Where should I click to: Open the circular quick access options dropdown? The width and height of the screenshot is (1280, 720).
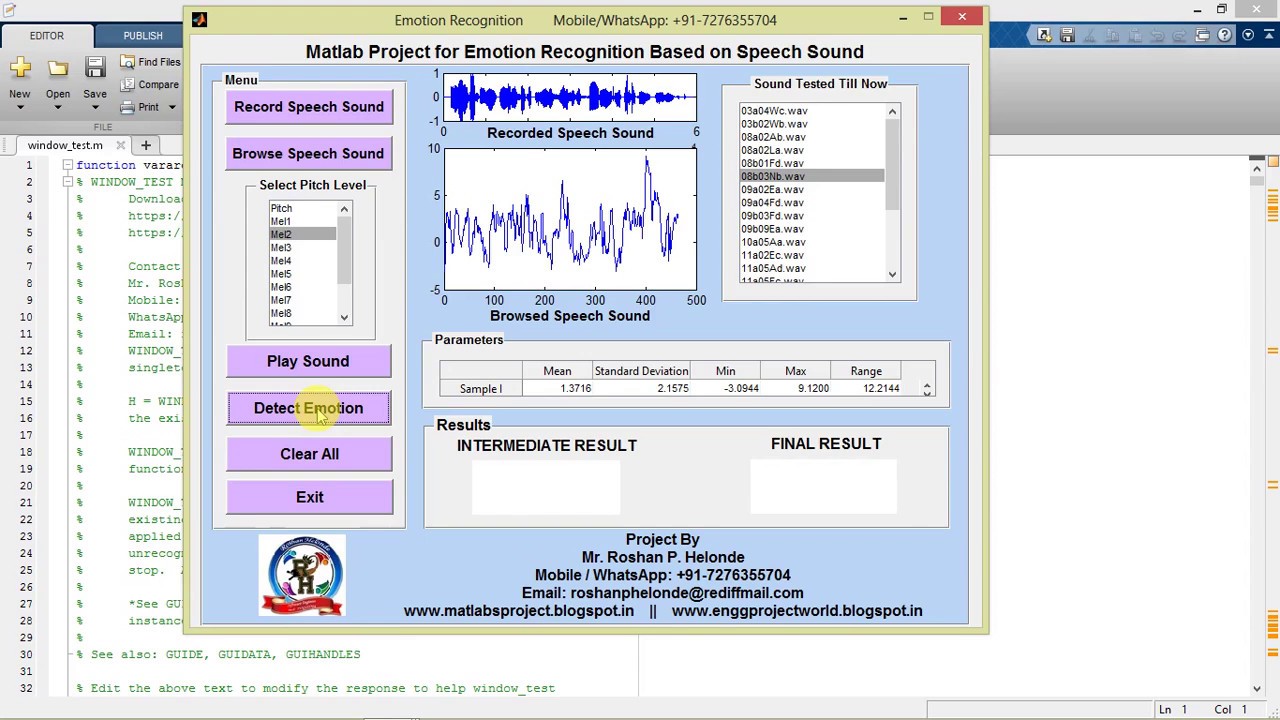coord(1248,35)
